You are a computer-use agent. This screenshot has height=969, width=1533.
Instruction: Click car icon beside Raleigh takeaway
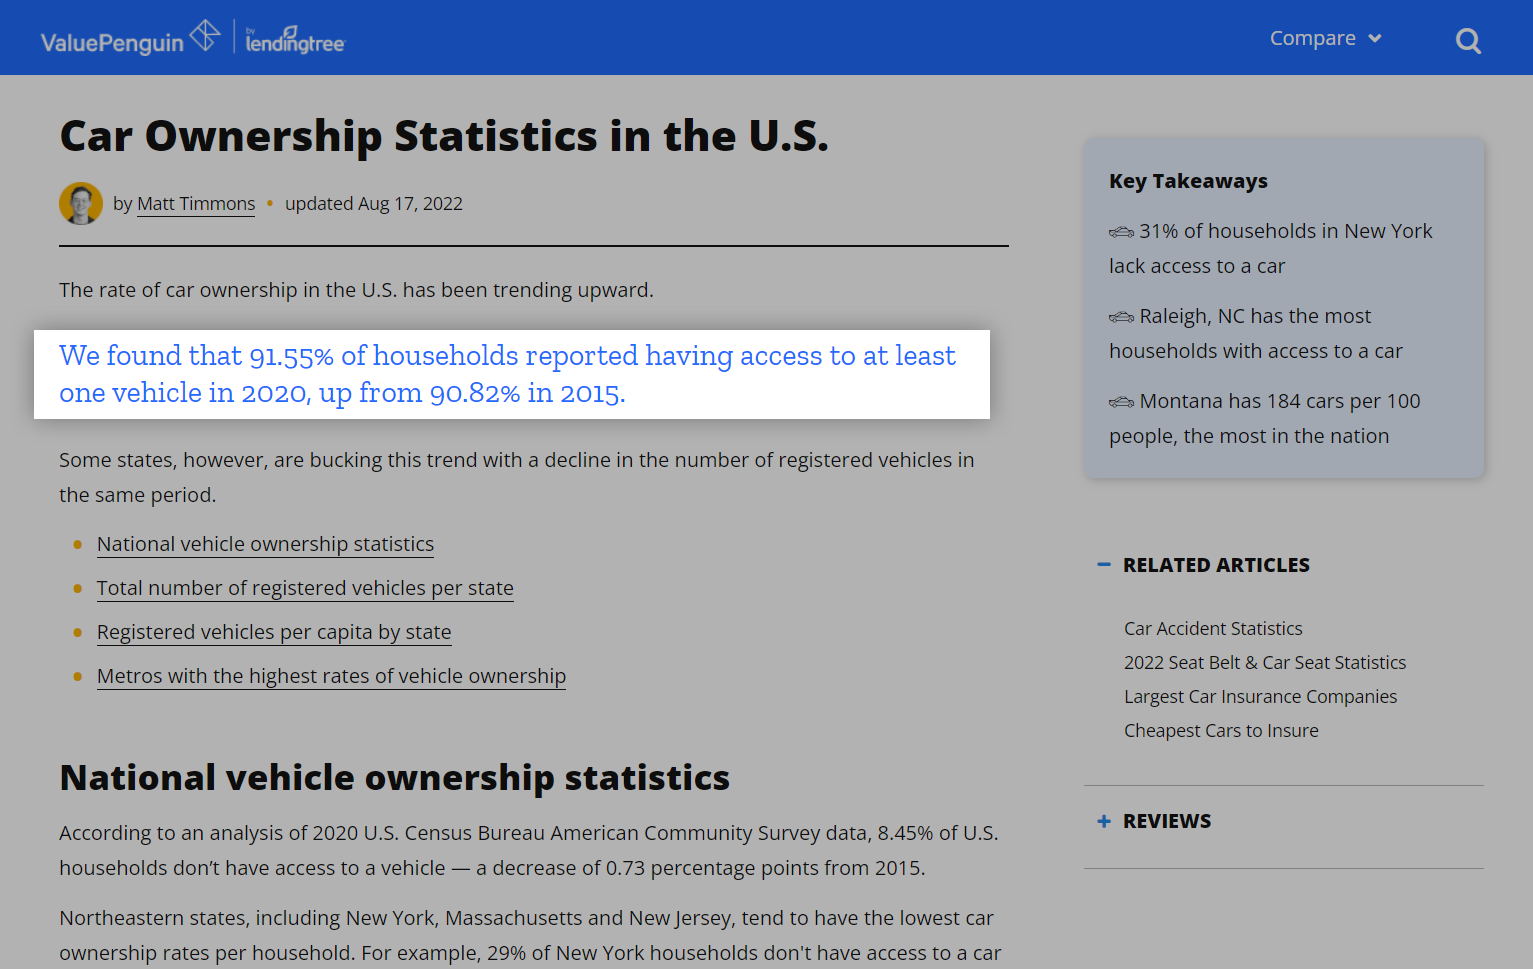pyautogui.click(x=1121, y=317)
